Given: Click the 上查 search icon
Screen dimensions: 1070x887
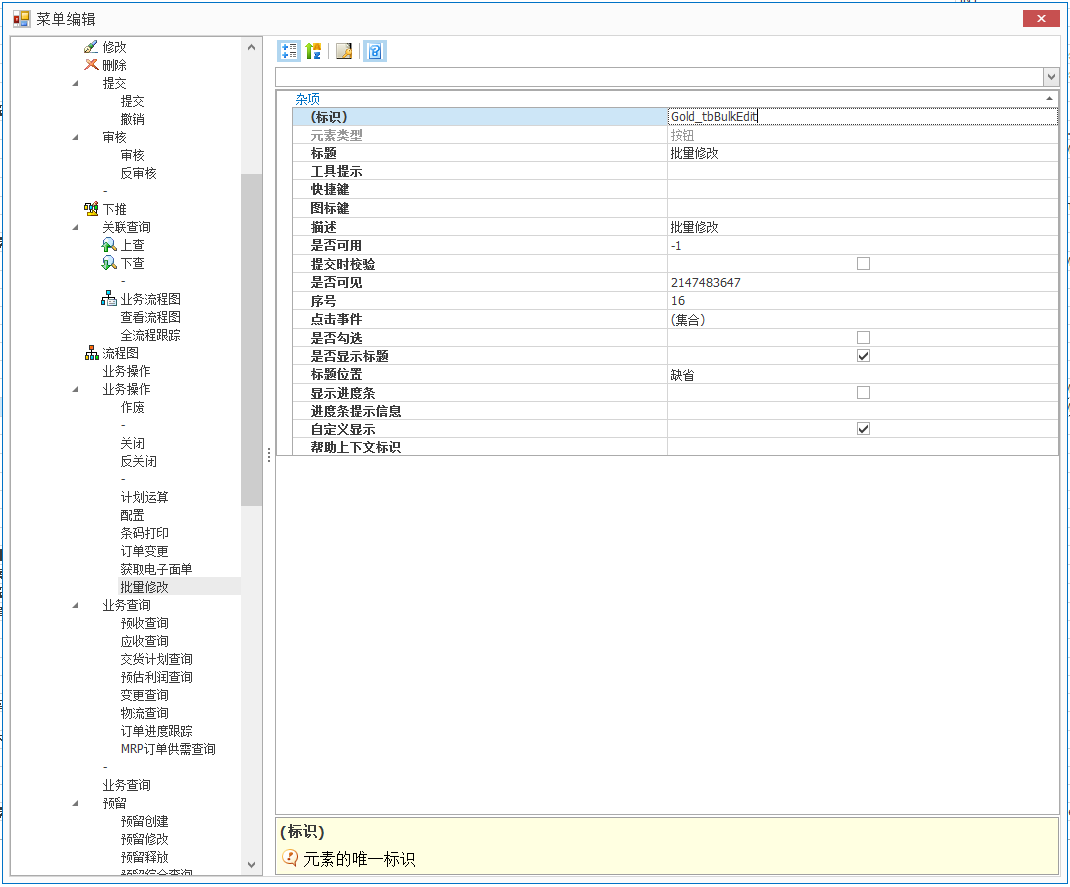Looking at the screenshot, I should coord(109,245).
